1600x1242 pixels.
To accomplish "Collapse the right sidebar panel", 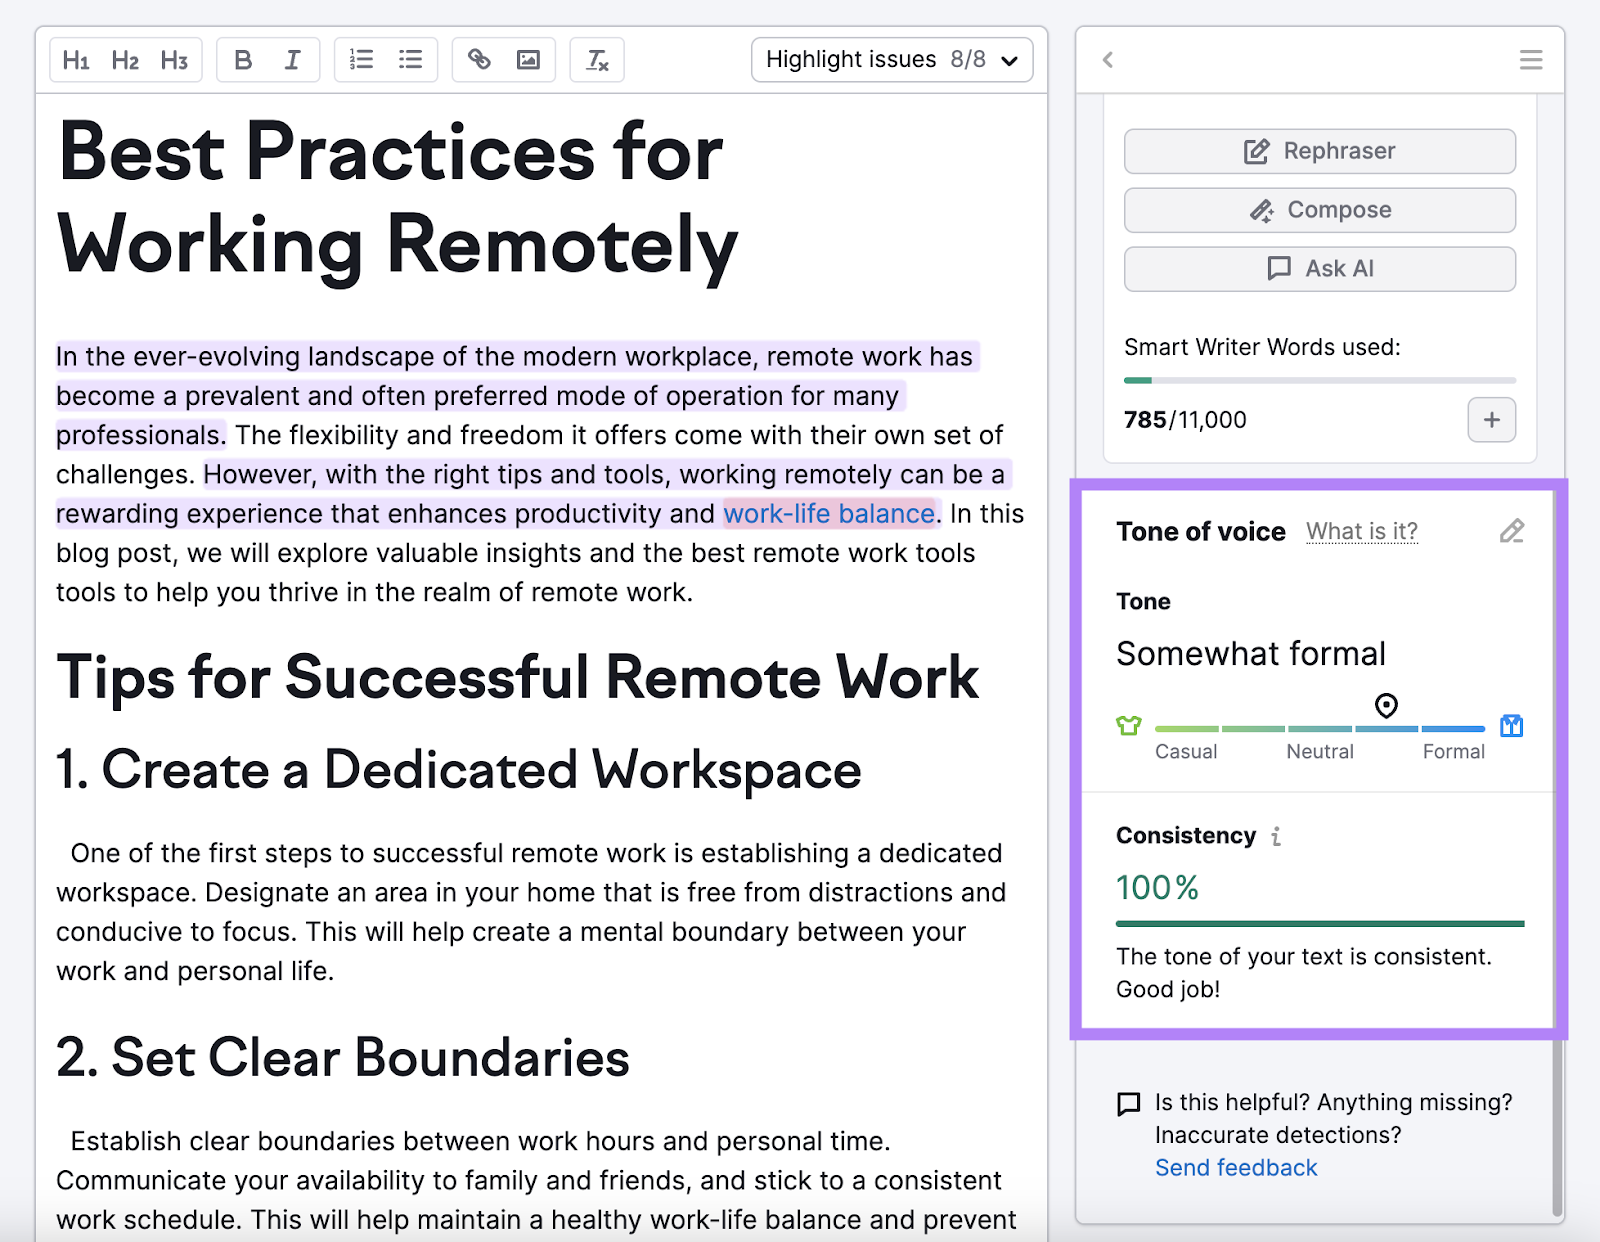I will point(1107,60).
